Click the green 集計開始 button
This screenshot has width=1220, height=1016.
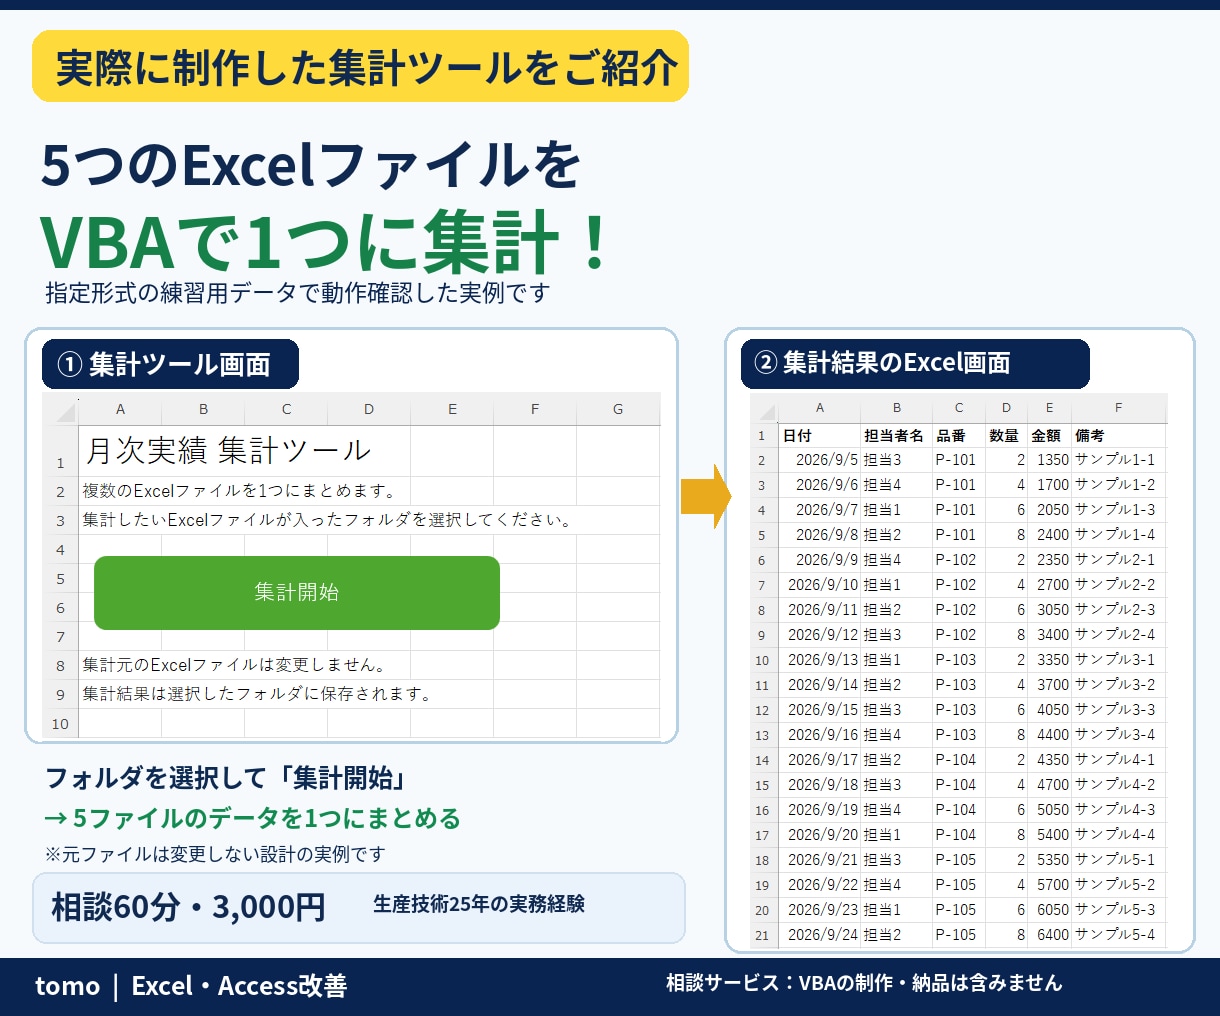[x=297, y=593]
